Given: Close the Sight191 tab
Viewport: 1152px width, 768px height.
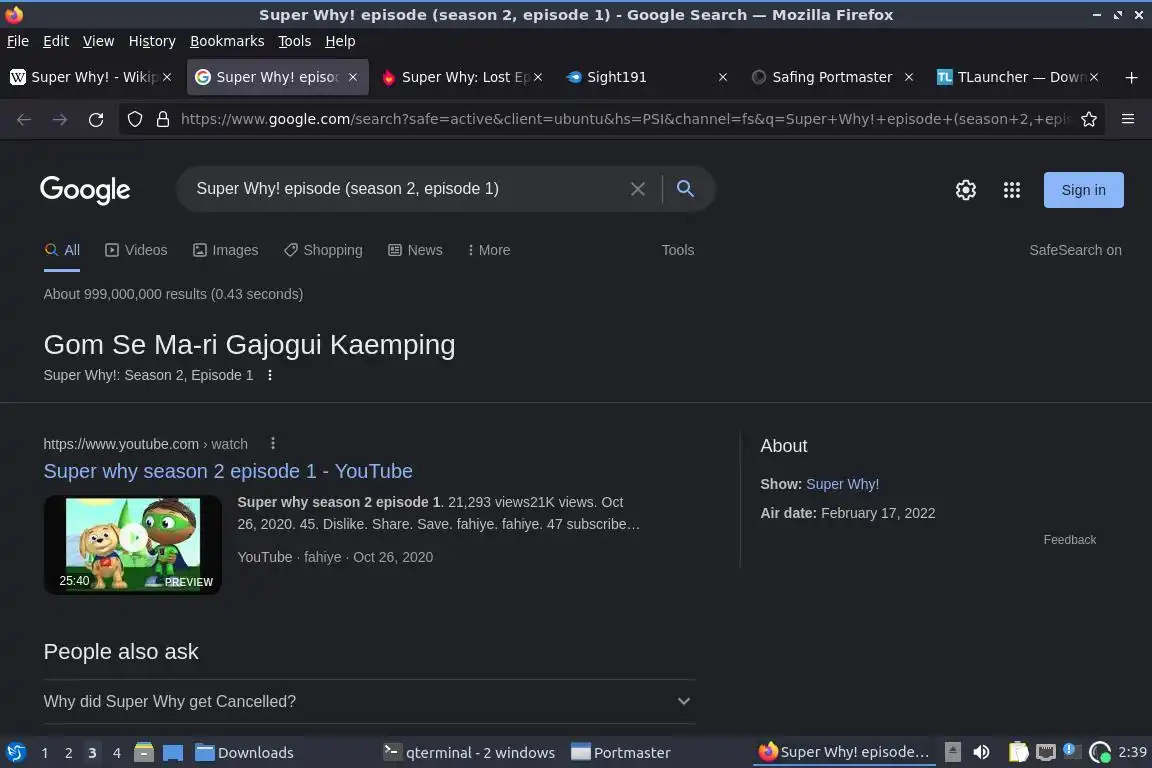Looking at the screenshot, I should click(x=722, y=77).
